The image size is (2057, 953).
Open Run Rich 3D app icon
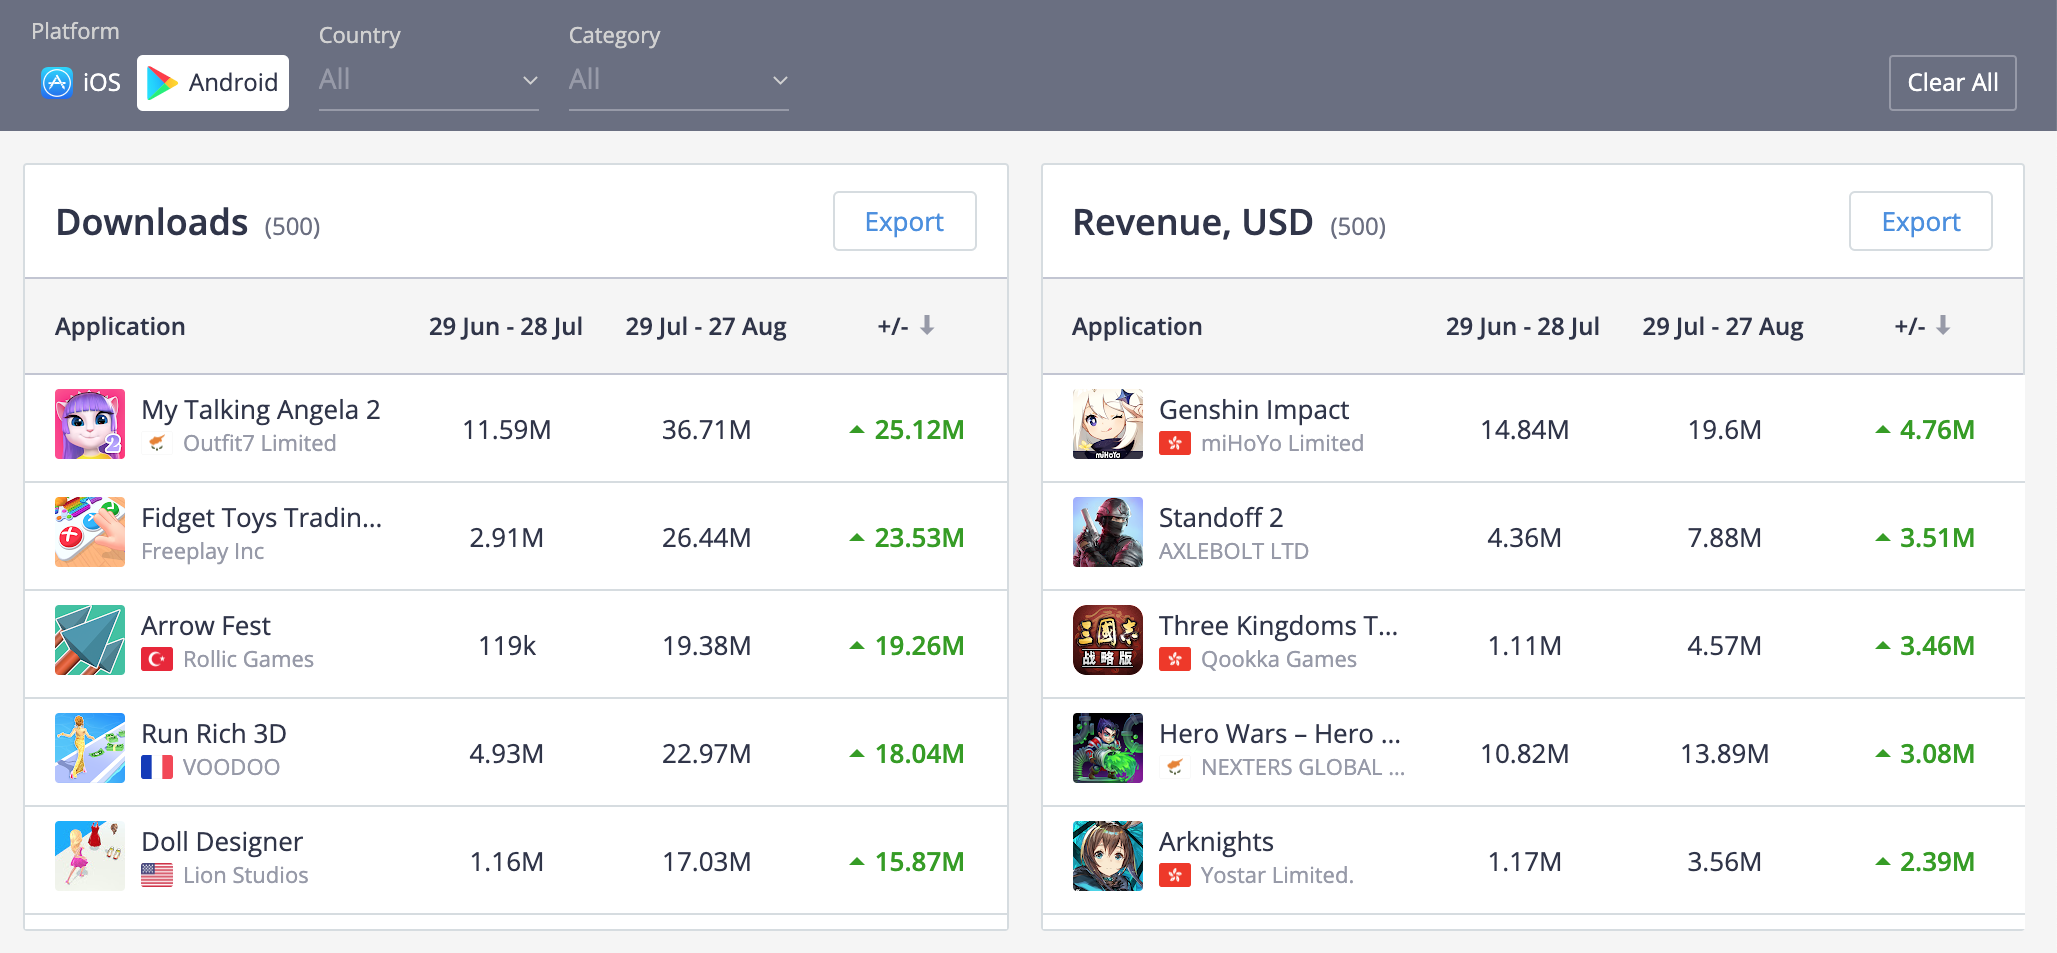point(90,748)
